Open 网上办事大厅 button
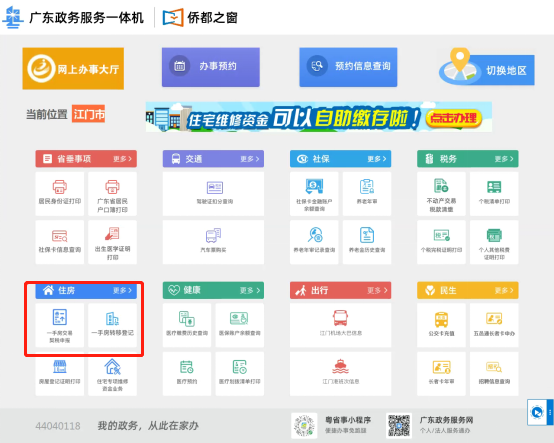This screenshot has height=443, width=554. click(x=73, y=69)
